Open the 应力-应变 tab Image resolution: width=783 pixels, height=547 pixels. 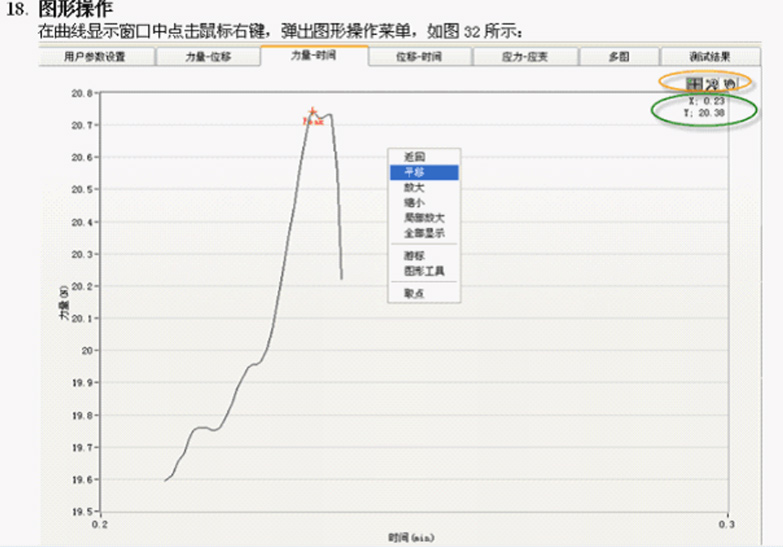coord(525,57)
